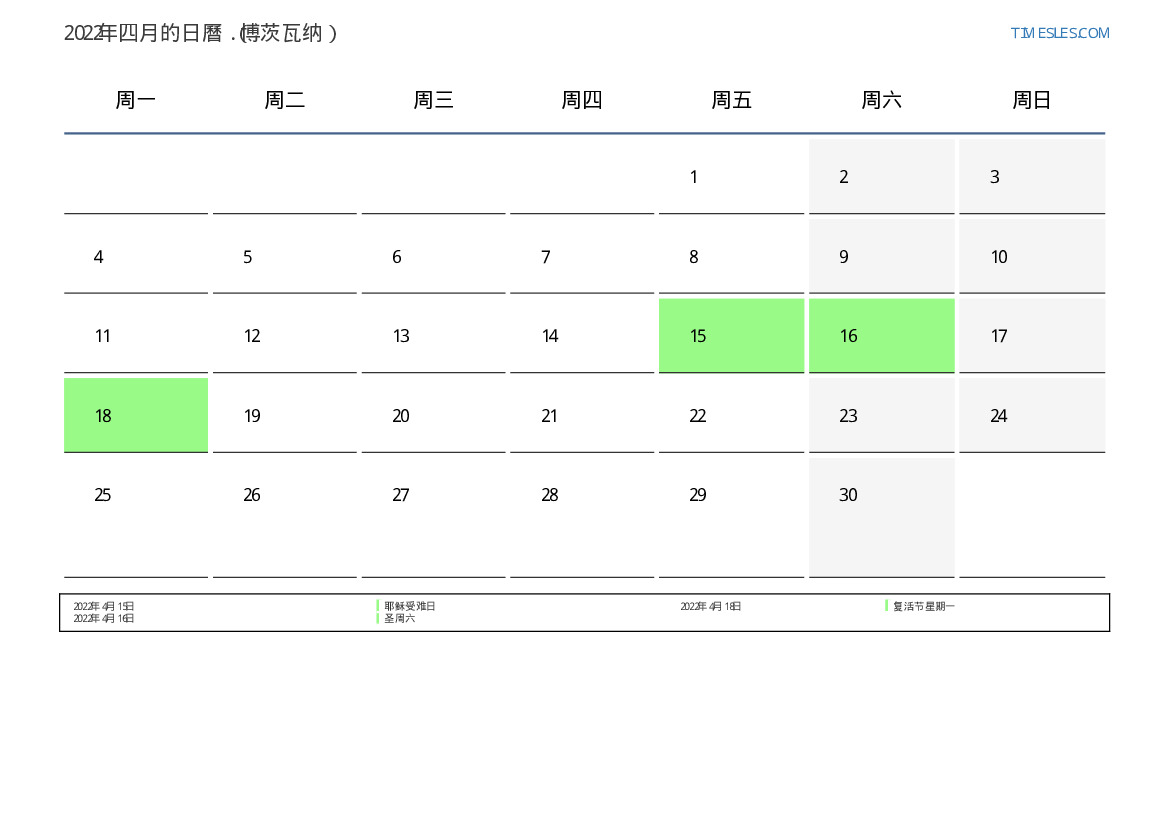
Task: Click the 耶稣受难日 holiday legend entry
Action: [409, 606]
